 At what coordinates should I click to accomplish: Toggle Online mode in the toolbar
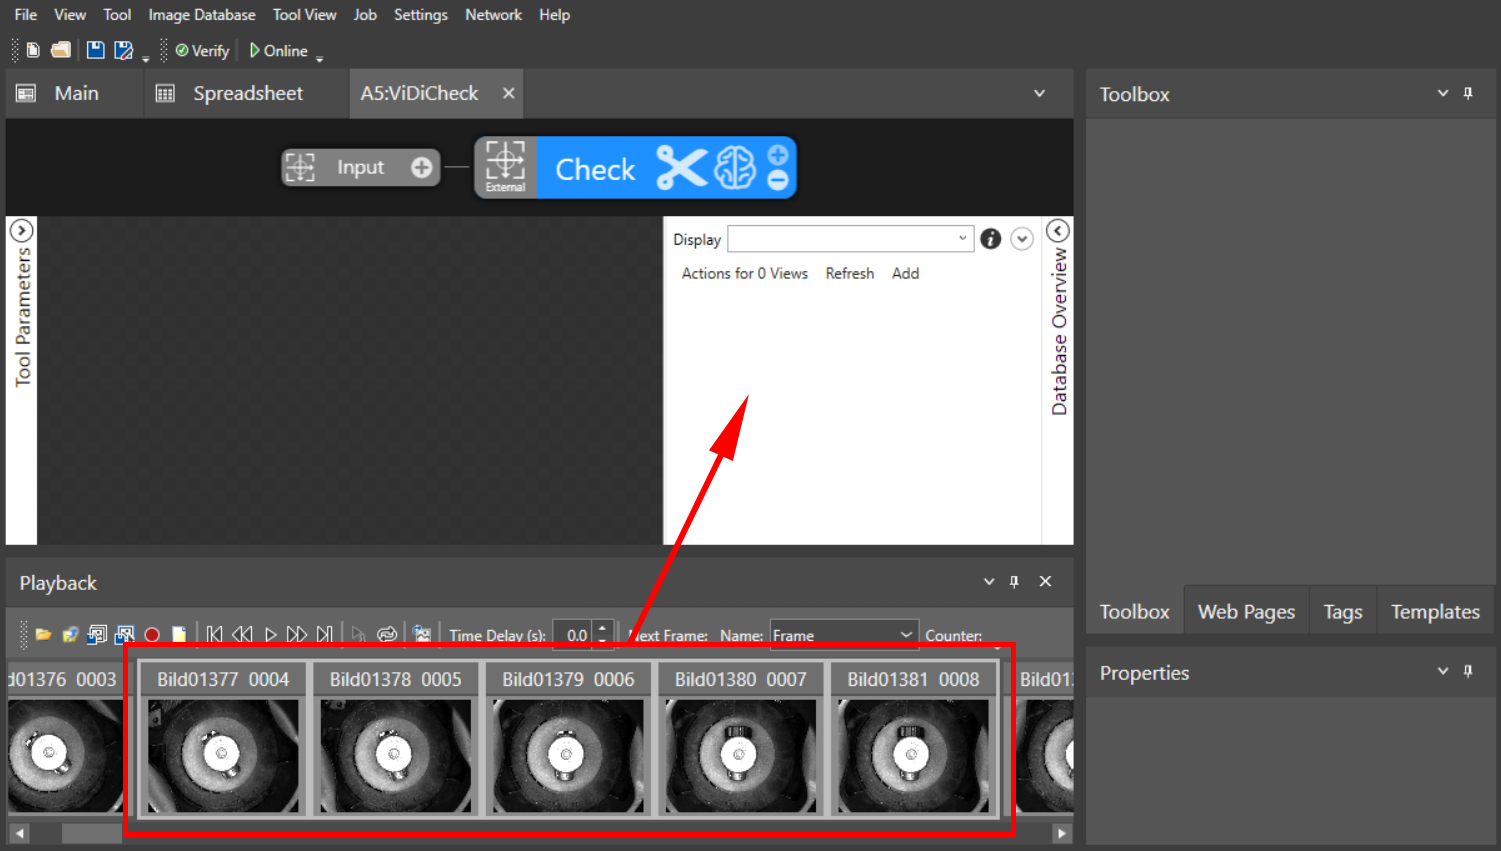coord(278,51)
